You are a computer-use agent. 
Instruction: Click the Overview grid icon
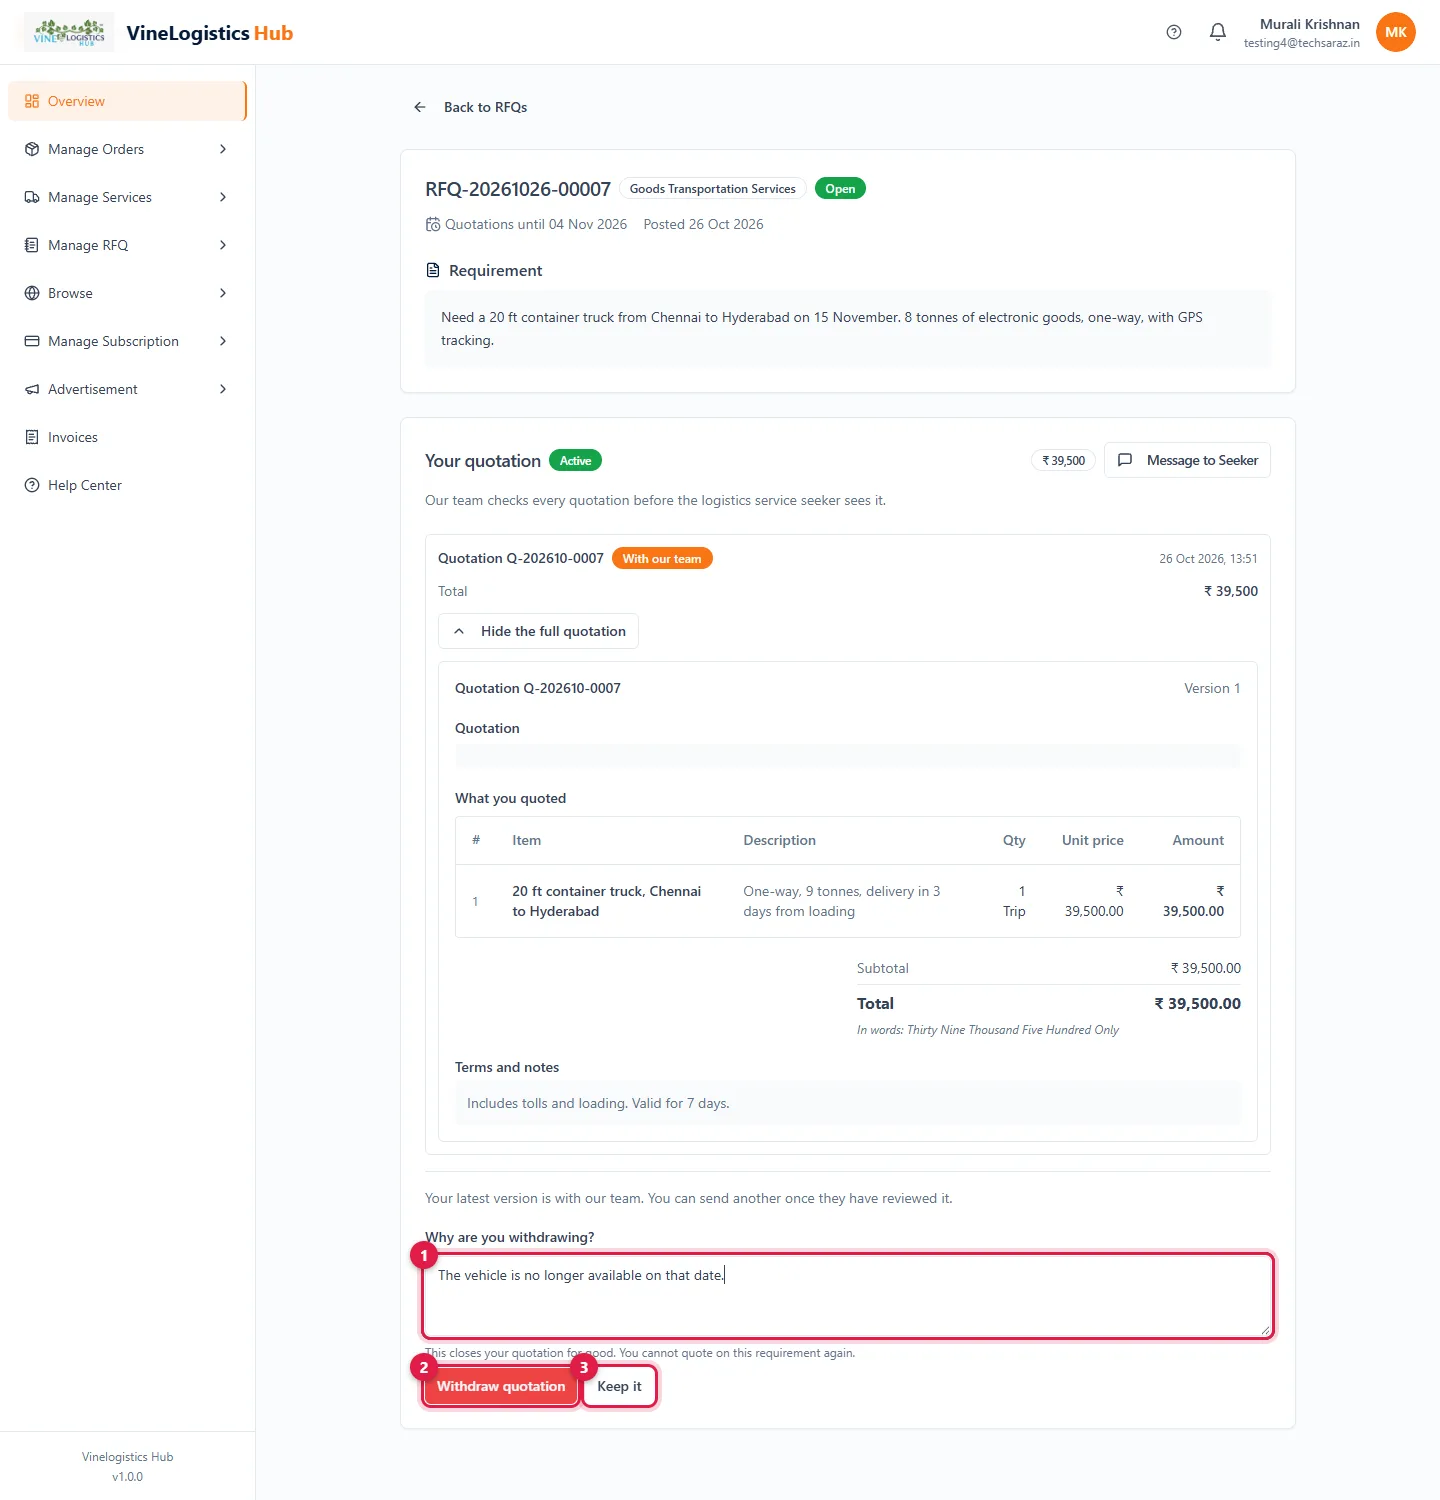32,101
